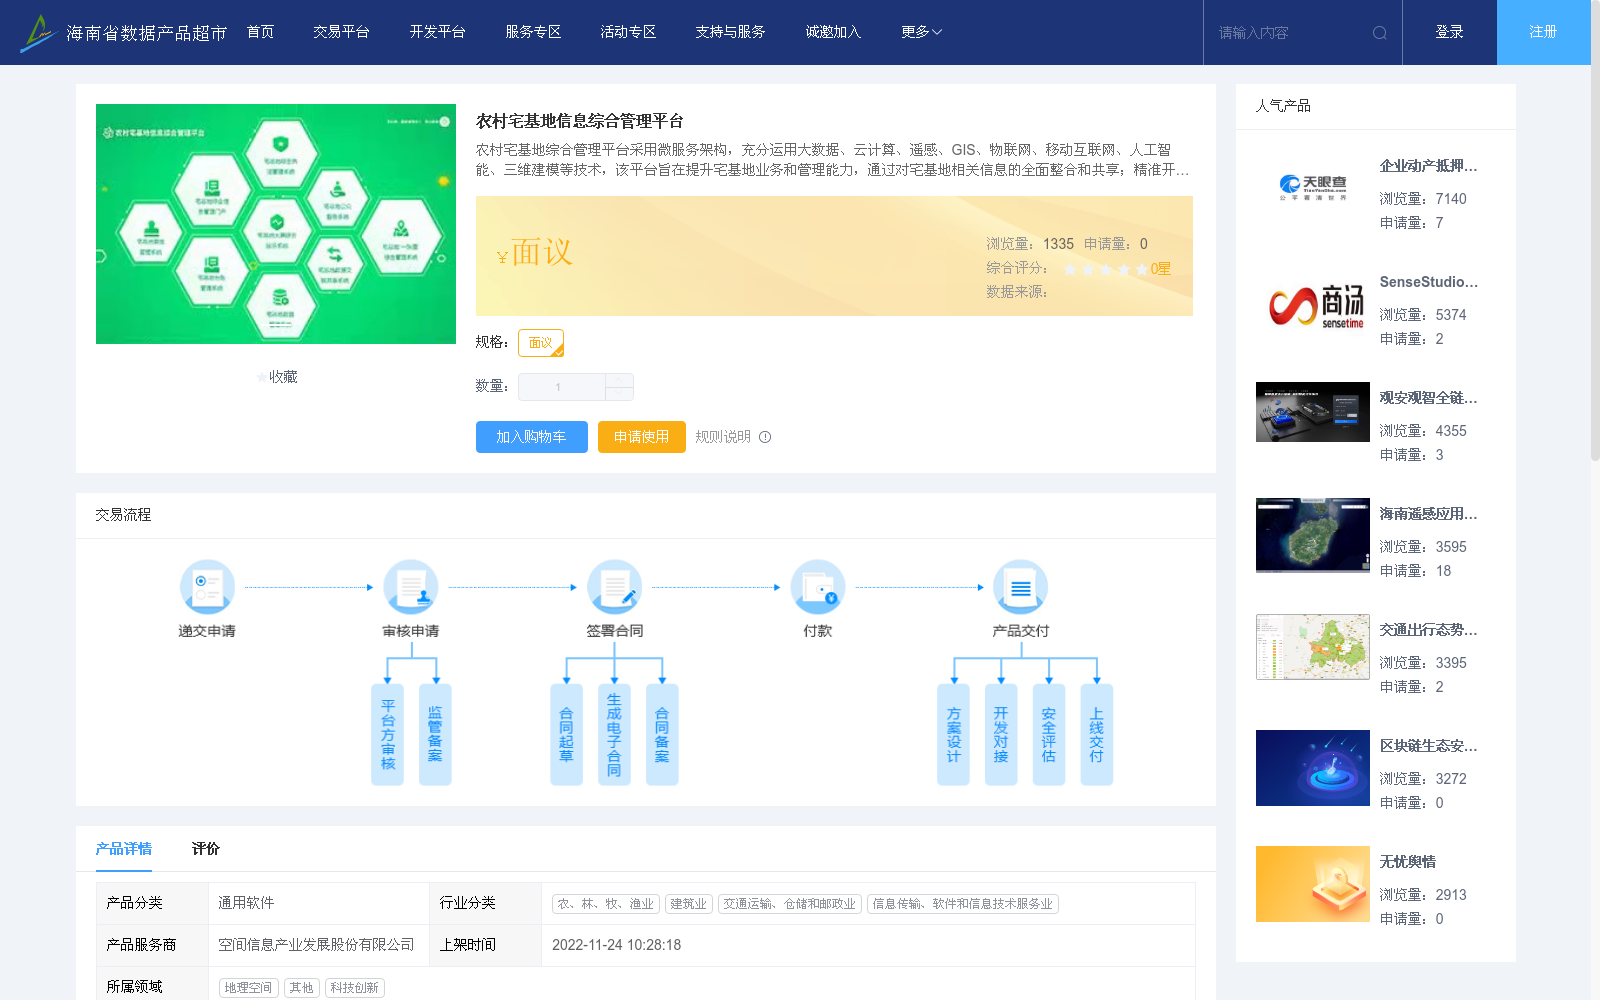Click the Hainan data supermarket logo
1600x1000 pixels.
coord(123,33)
